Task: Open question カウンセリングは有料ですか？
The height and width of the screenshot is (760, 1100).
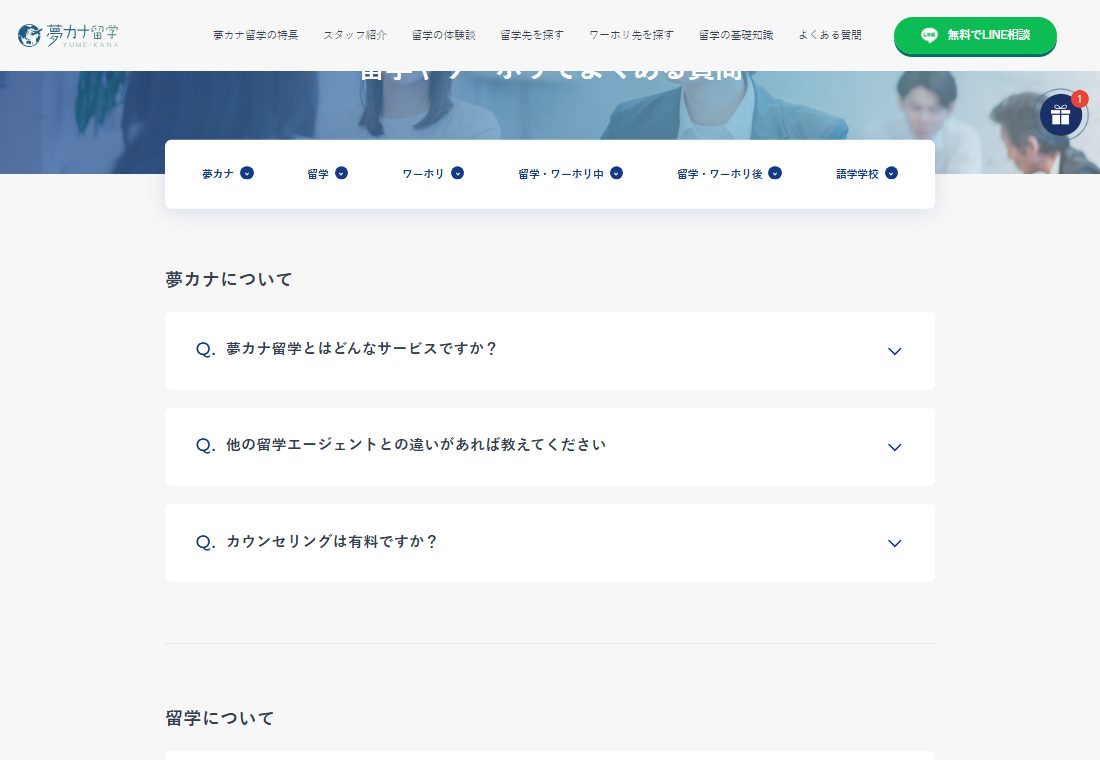Action: pos(549,543)
